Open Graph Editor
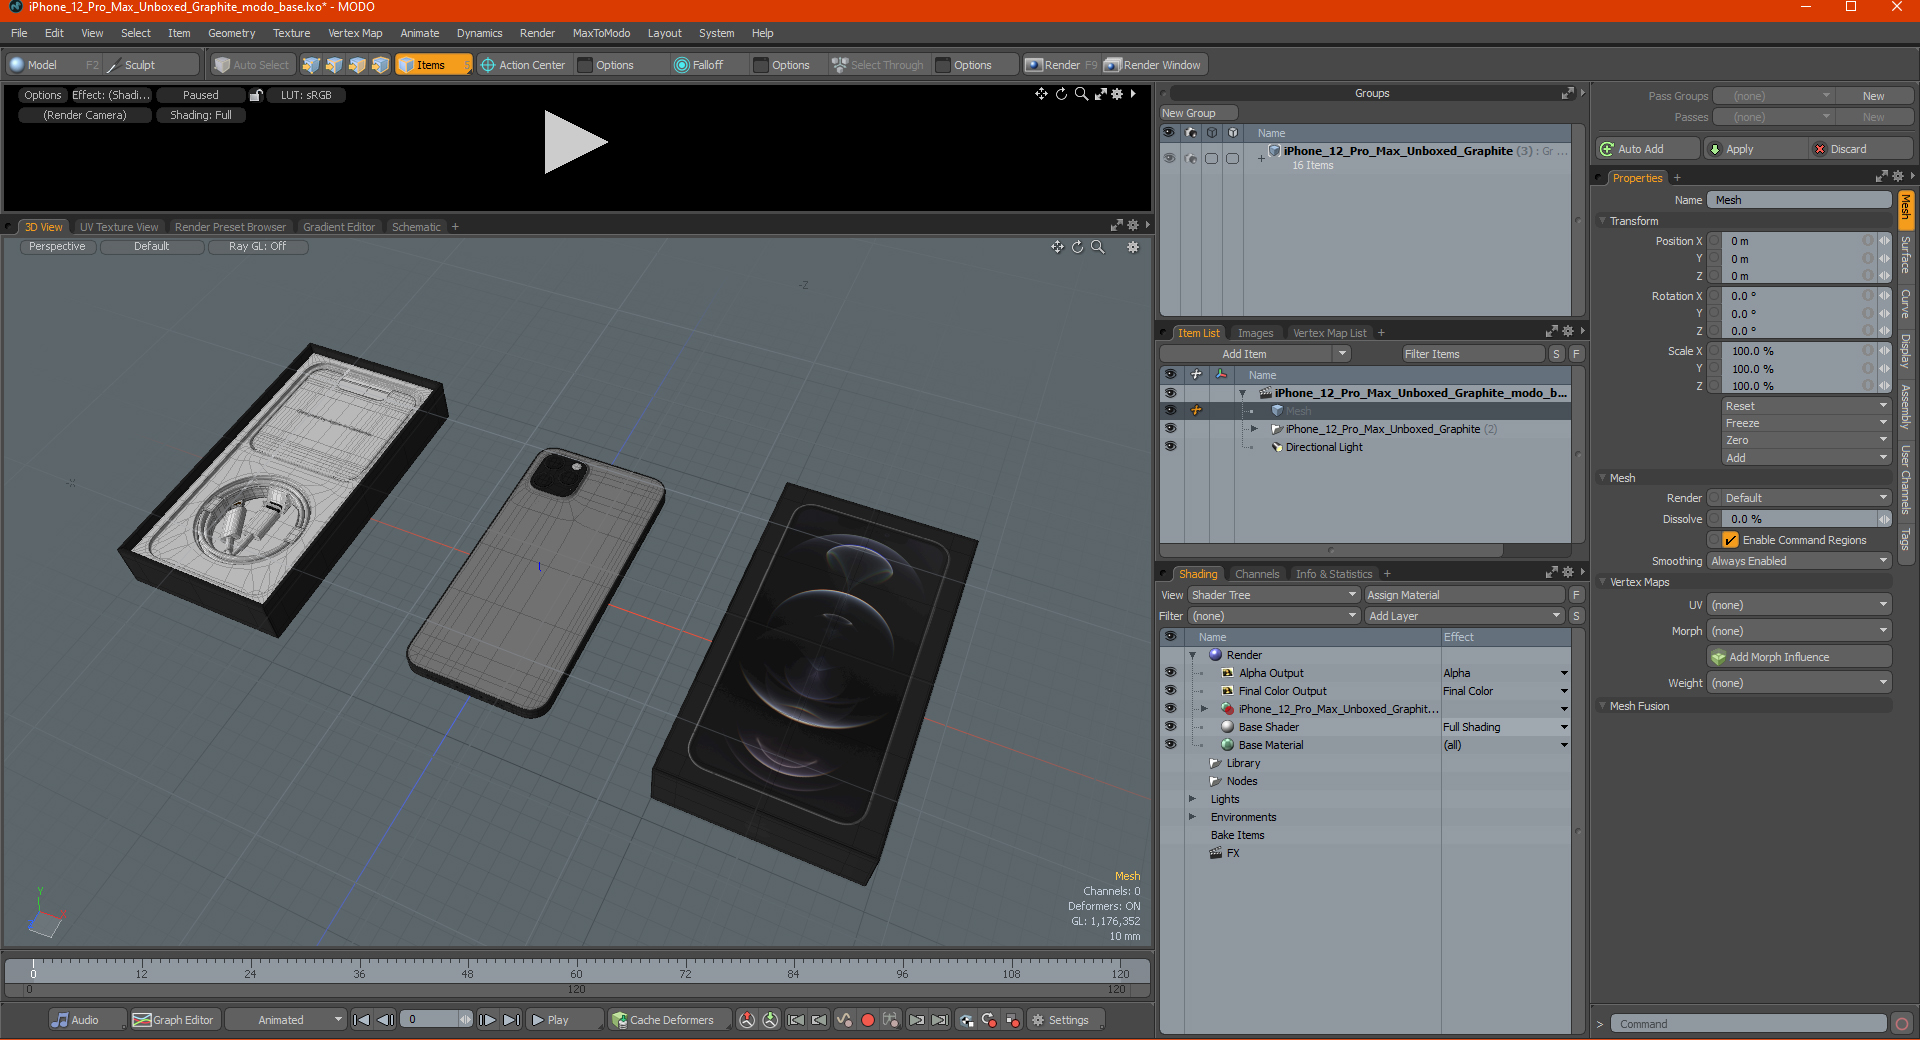Viewport: 1920px width, 1040px height. pyautogui.click(x=174, y=1020)
